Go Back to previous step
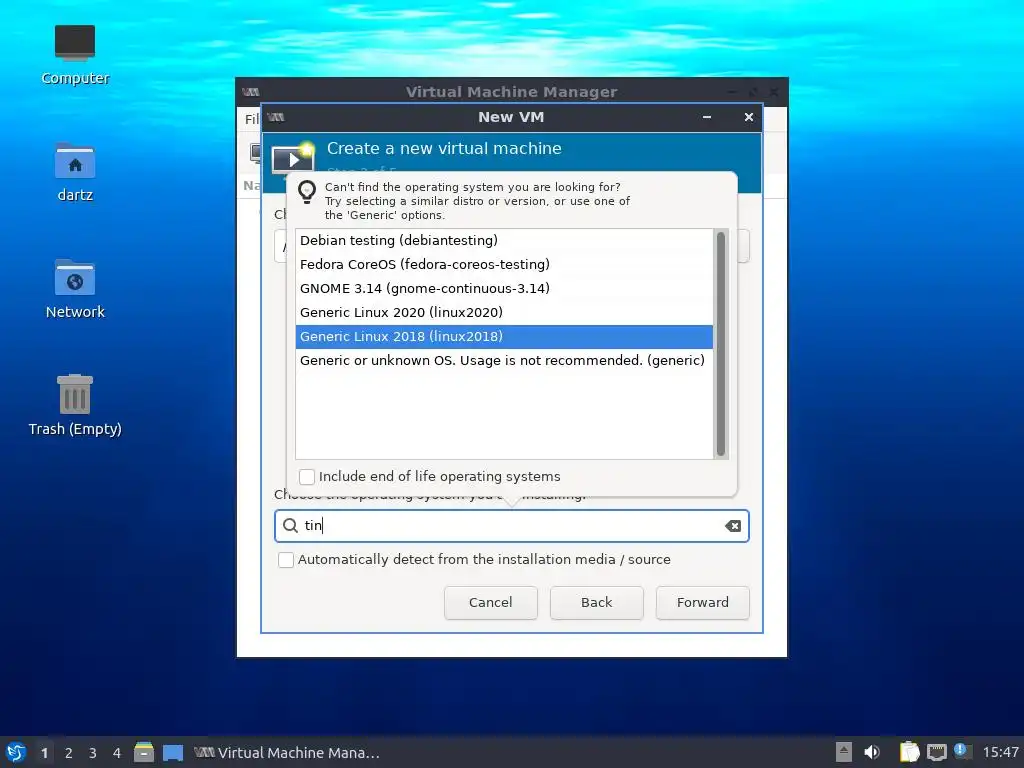 [x=596, y=603]
